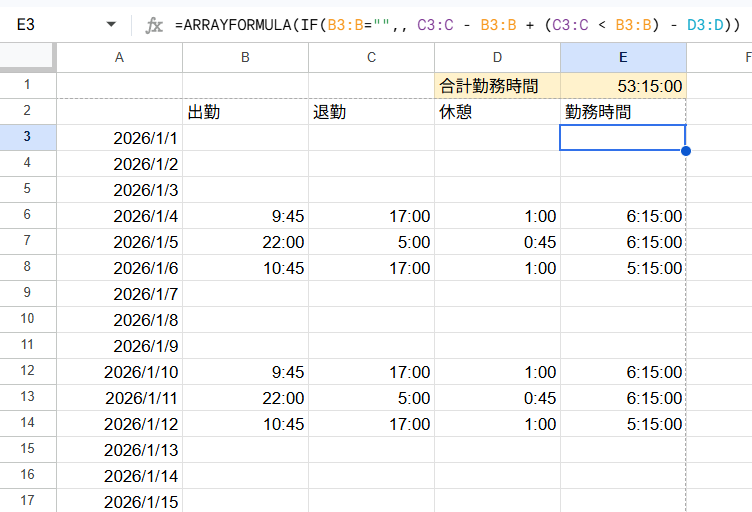Select row 17 header
The image size is (752, 512).
(x=28, y=500)
